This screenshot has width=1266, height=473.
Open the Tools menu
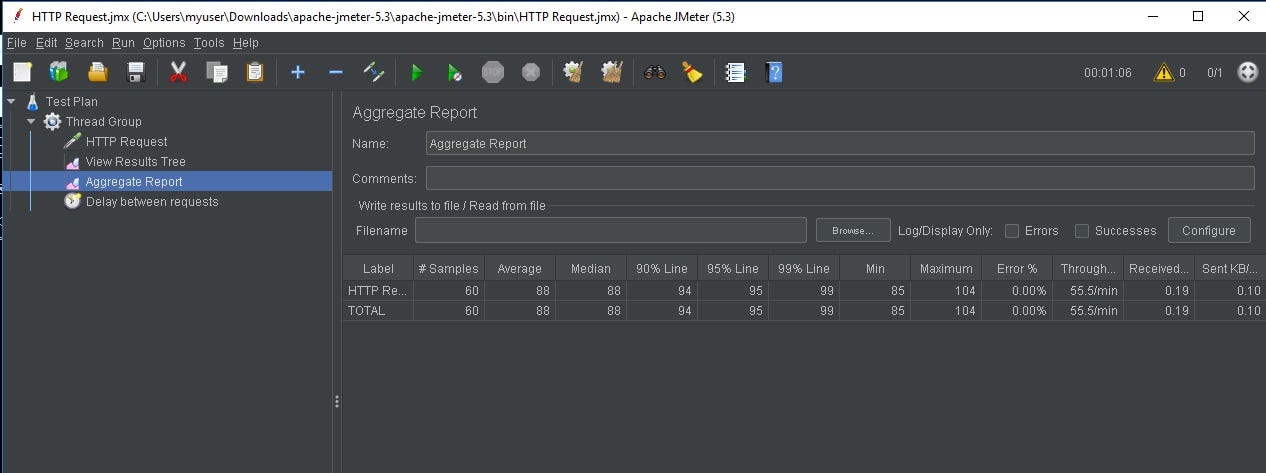tap(209, 43)
